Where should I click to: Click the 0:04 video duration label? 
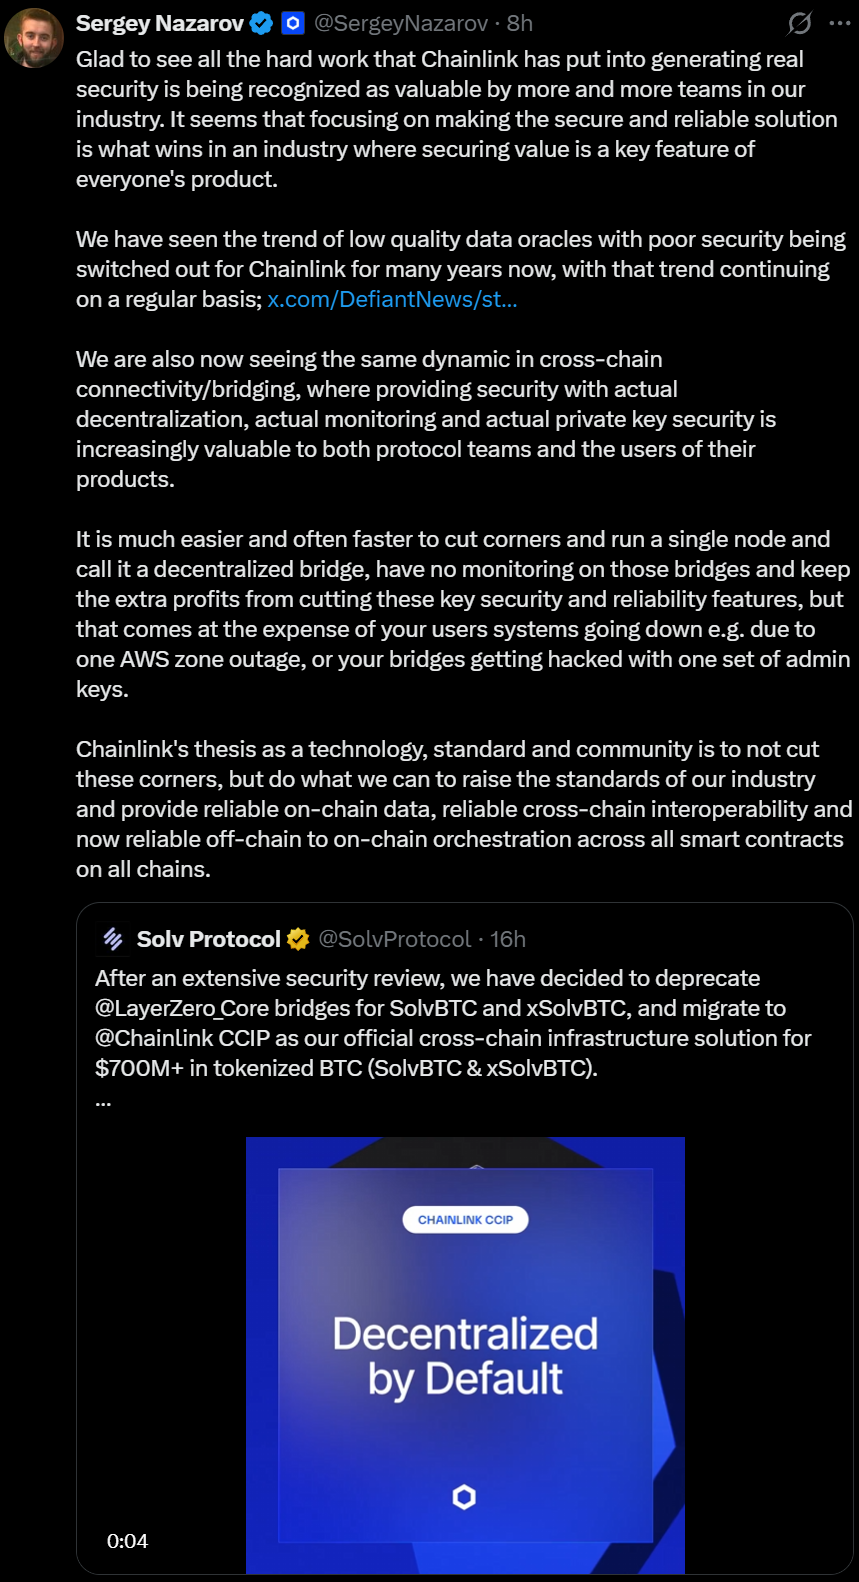coord(128,1541)
